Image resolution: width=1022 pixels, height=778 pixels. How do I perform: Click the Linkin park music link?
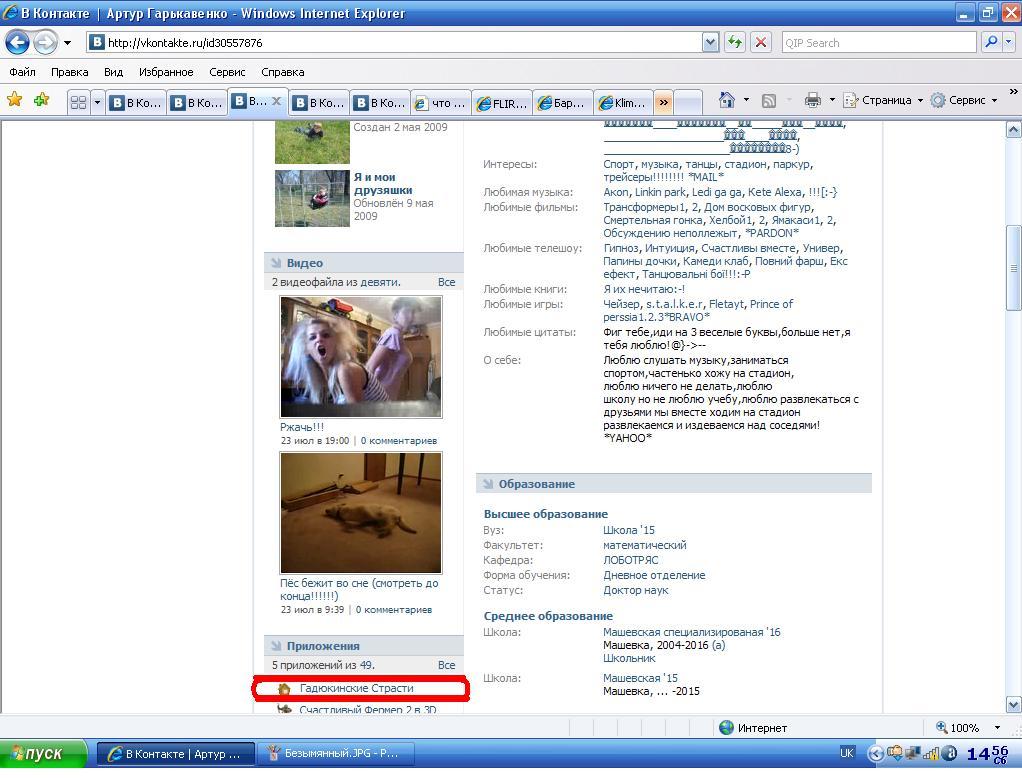[x=660, y=192]
